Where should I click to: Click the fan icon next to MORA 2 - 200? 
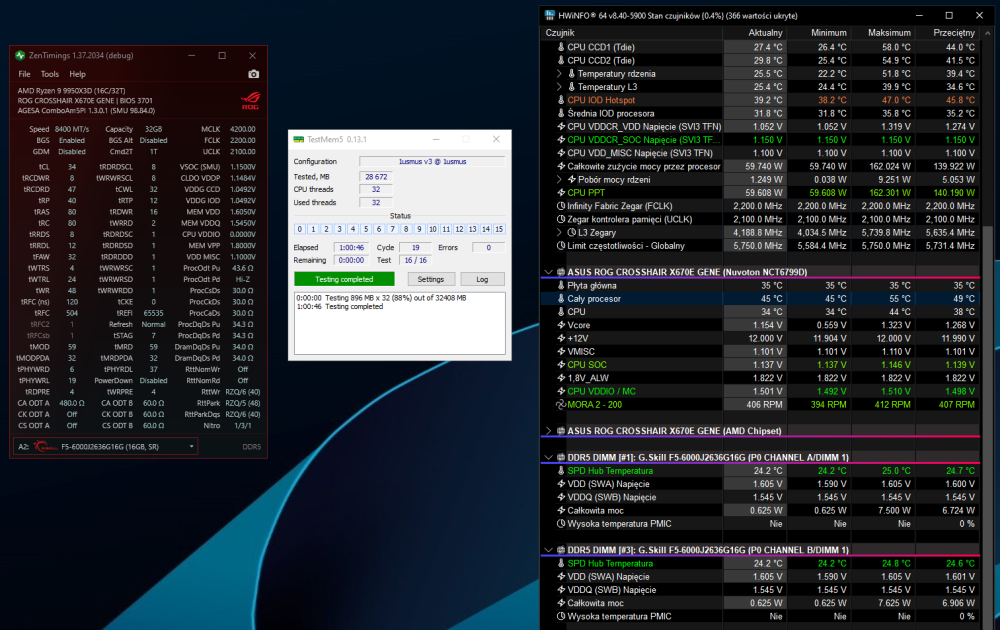pos(560,404)
